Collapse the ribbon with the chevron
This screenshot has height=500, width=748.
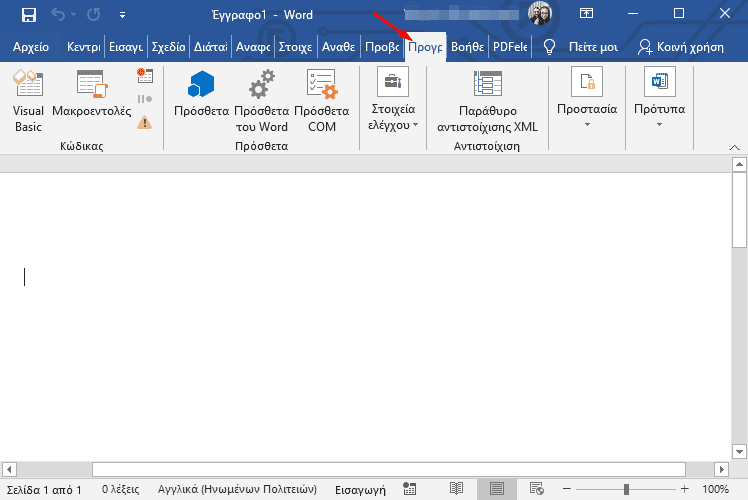(735, 147)
